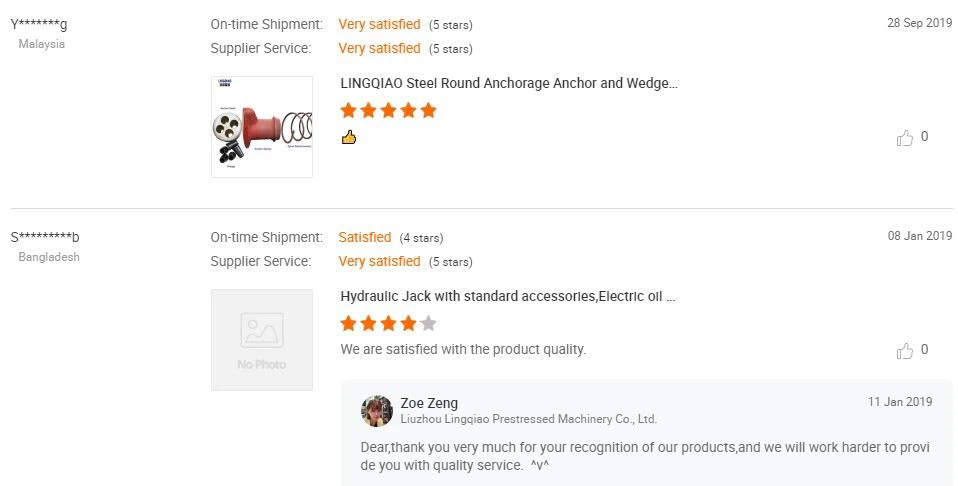Click Liuzhou Lingqiao Prestressed Machinery company name

[528, 419]
